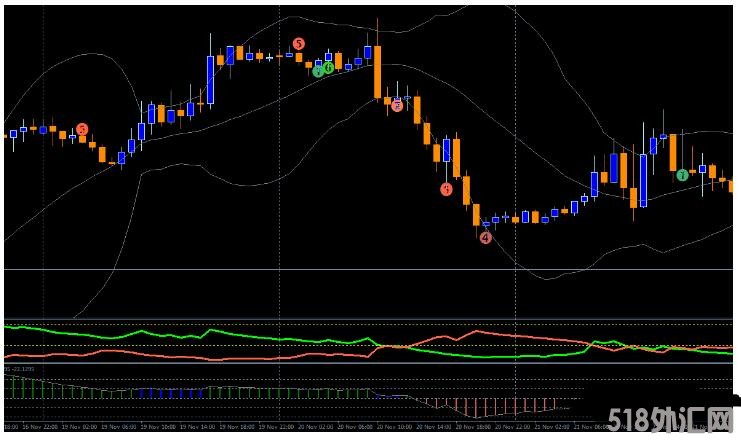741x444 pixels.
Task: Click the '19 Nov 02:00' time axis label
Action: pyautogui.click(x=79, y=427)
